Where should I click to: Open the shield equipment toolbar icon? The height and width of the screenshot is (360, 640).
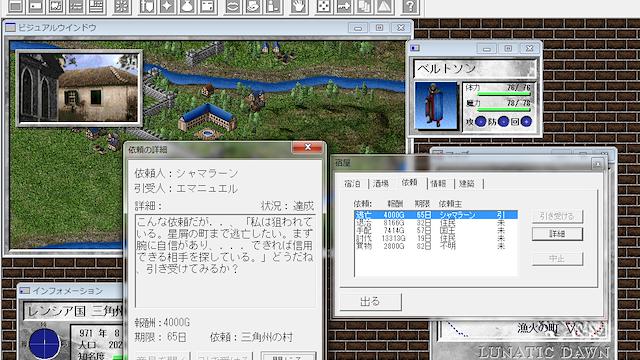coord(147,6)
